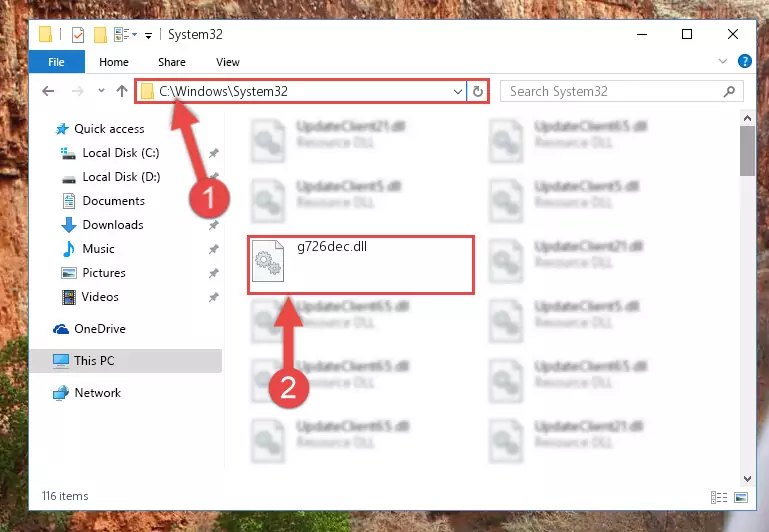
Task: Open the File ribbon tab
Action: click(56, 62)
